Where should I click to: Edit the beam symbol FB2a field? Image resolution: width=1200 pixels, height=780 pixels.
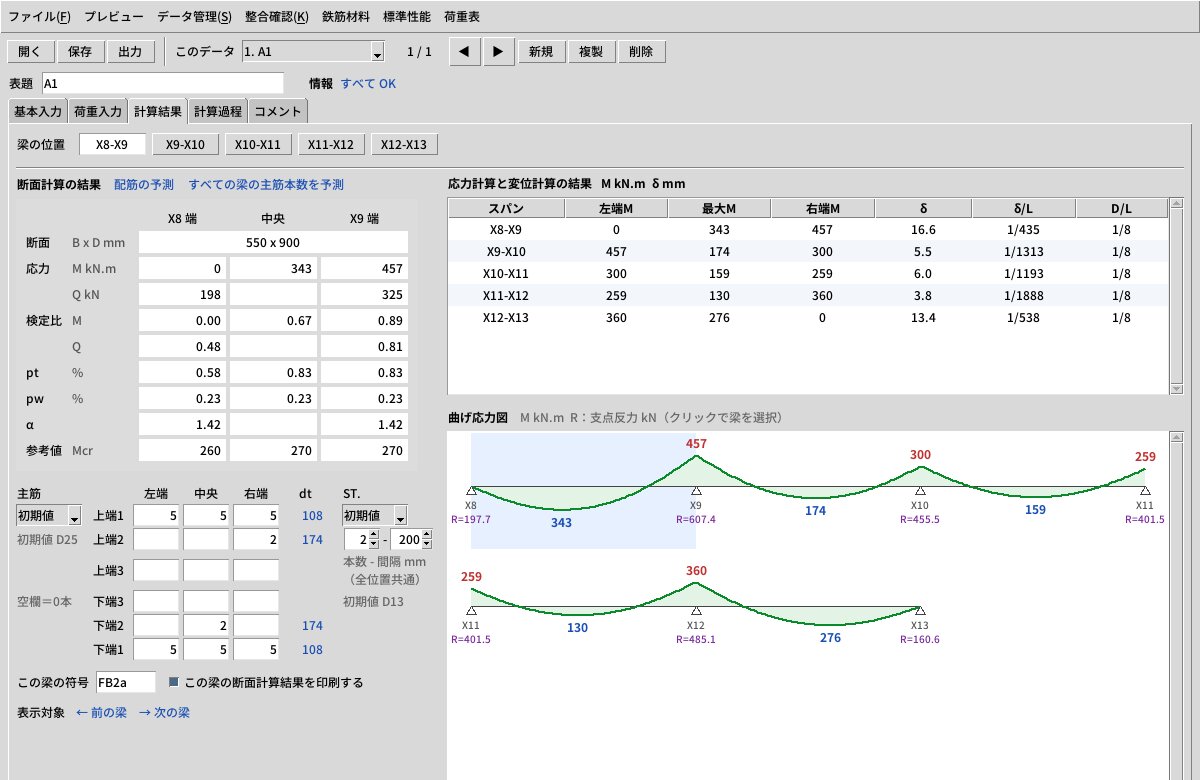[x=126, y=682]
